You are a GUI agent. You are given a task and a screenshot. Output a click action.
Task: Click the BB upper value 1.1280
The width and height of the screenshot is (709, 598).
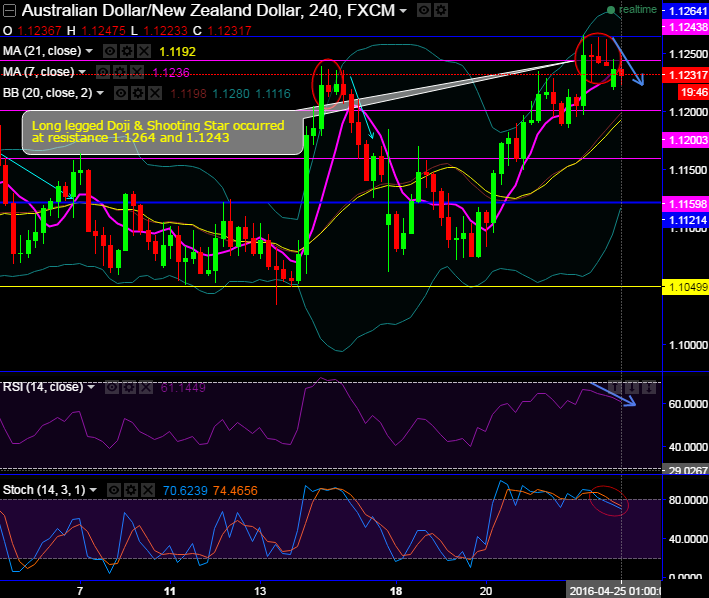[x=231, y=94]
